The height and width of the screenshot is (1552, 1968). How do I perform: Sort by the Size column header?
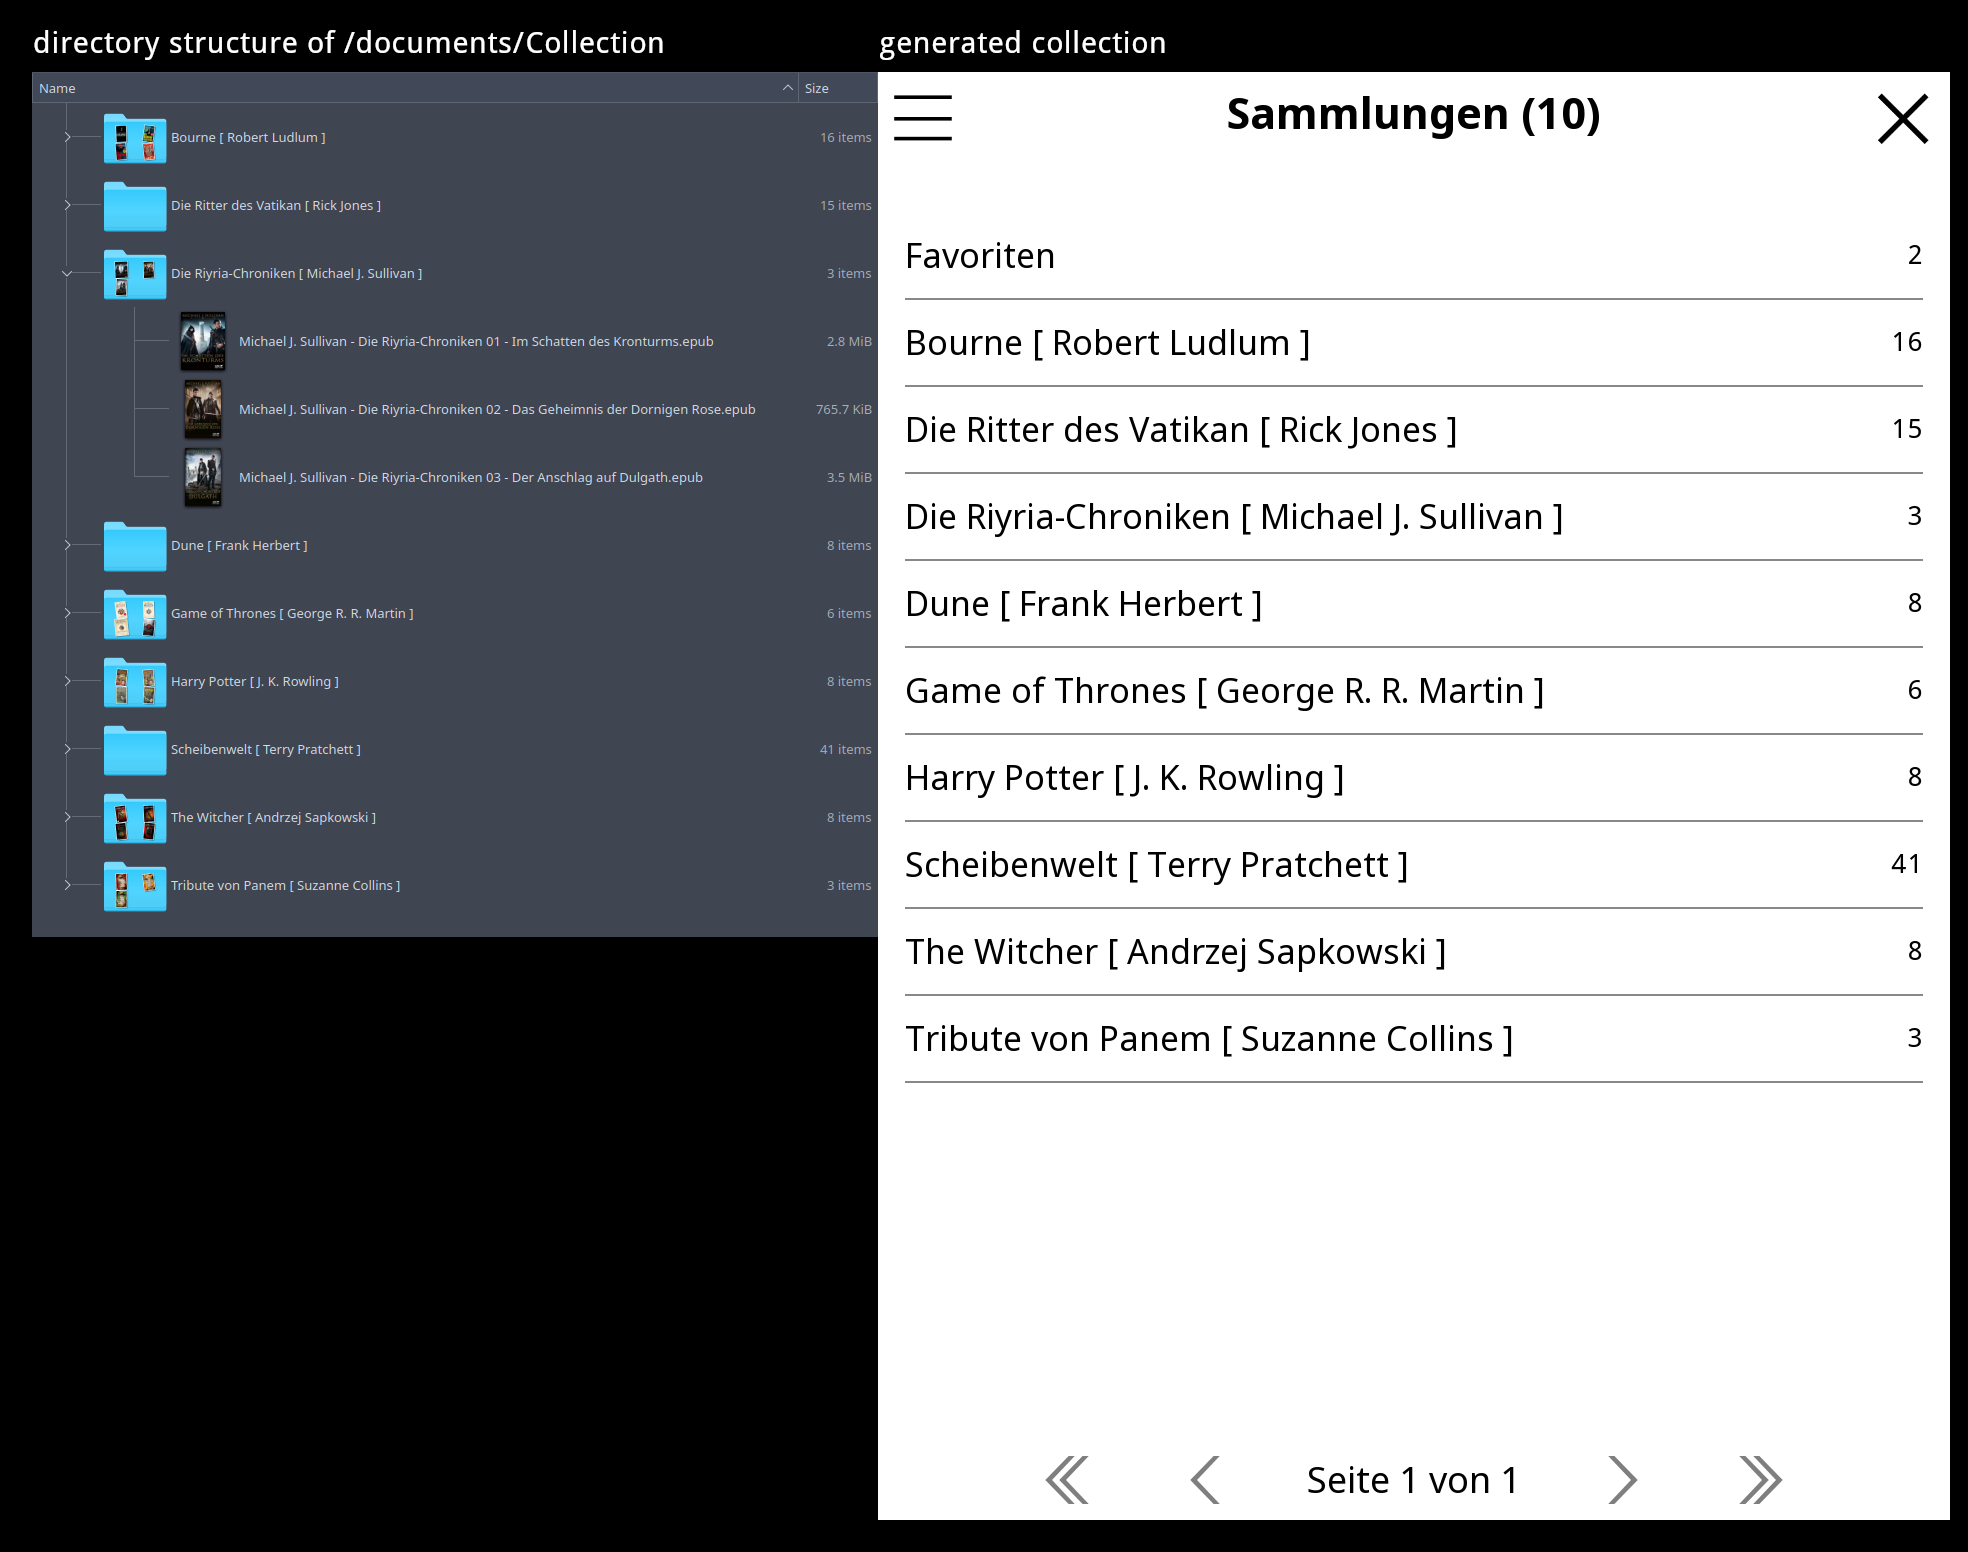838,88
